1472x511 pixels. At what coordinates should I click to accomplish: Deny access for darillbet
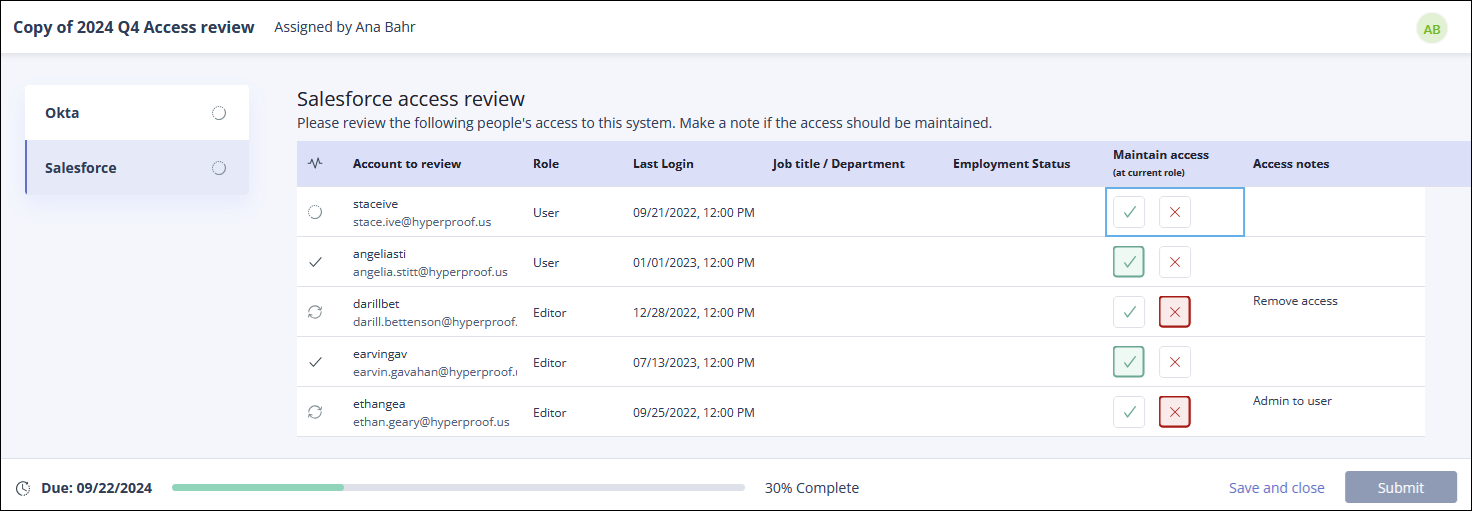1175,312
